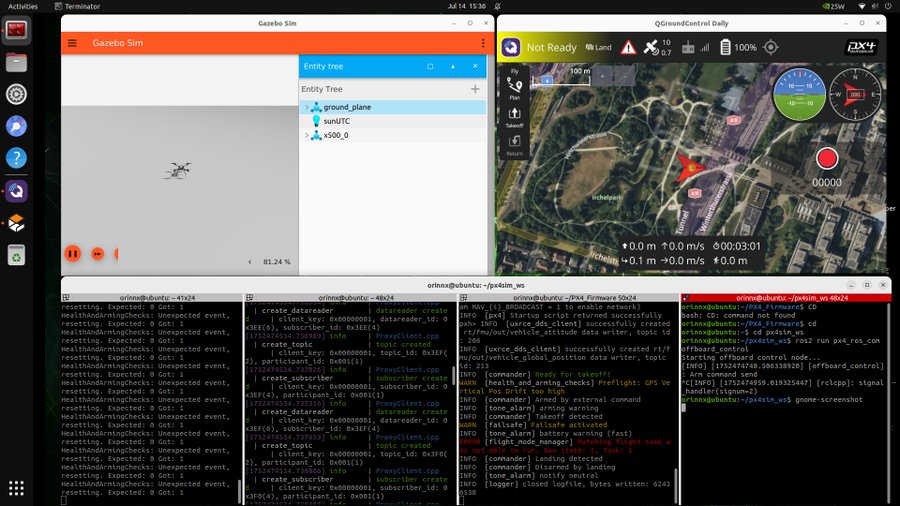Image resolution: width=900 pixels, height=506 pixels.
Task: Open Files from the dock
Action: click(x=16, y=62)
